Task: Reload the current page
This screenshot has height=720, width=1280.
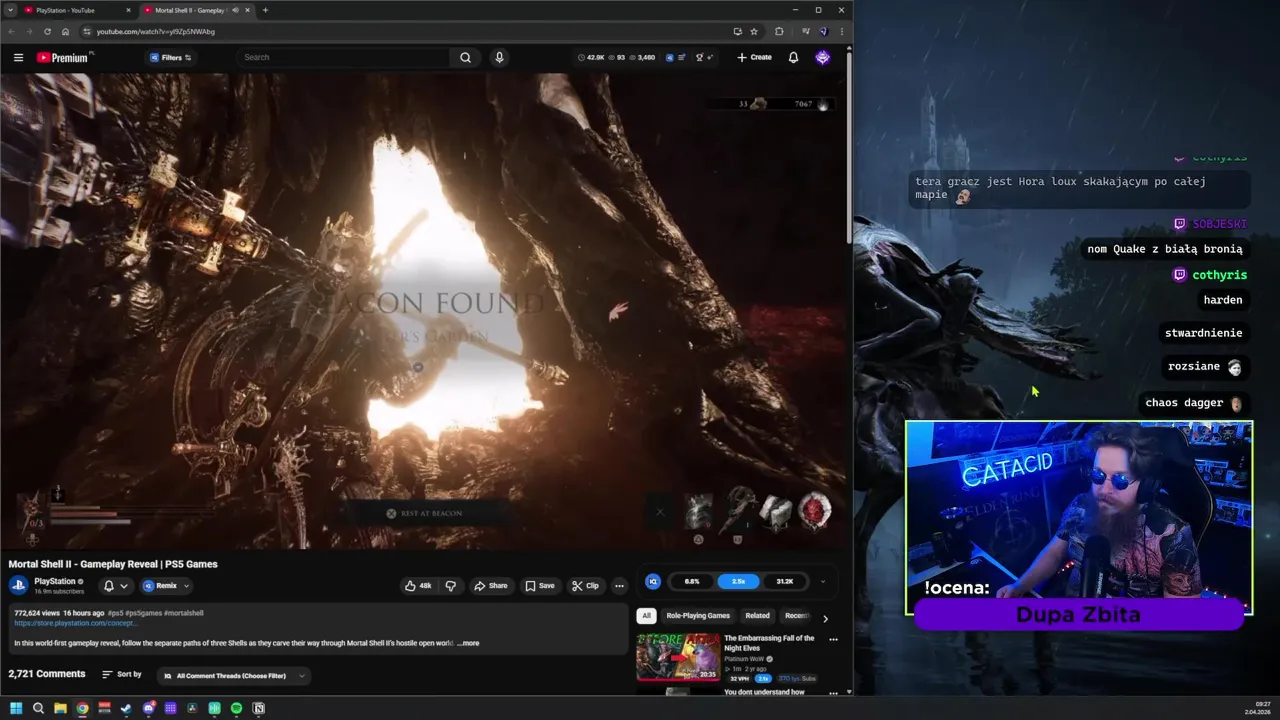Action: pos(46,31)
